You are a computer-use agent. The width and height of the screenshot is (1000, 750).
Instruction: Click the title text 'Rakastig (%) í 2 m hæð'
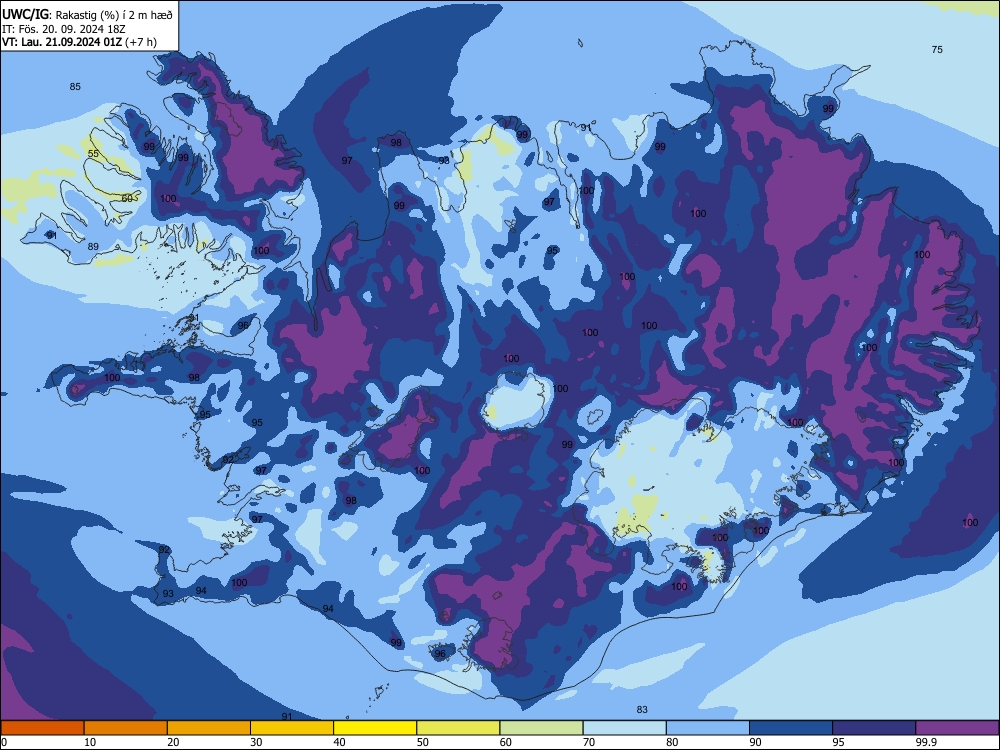[114, 15]
